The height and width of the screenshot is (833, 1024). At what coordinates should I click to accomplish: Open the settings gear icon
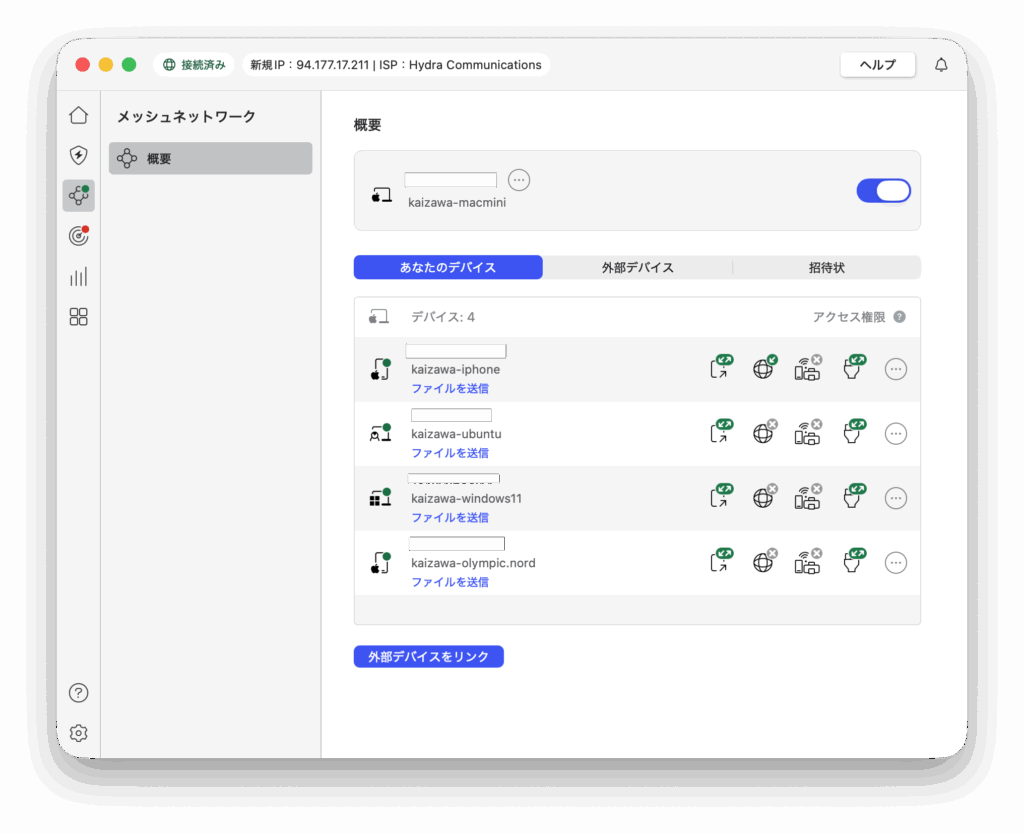coord(78,733)
